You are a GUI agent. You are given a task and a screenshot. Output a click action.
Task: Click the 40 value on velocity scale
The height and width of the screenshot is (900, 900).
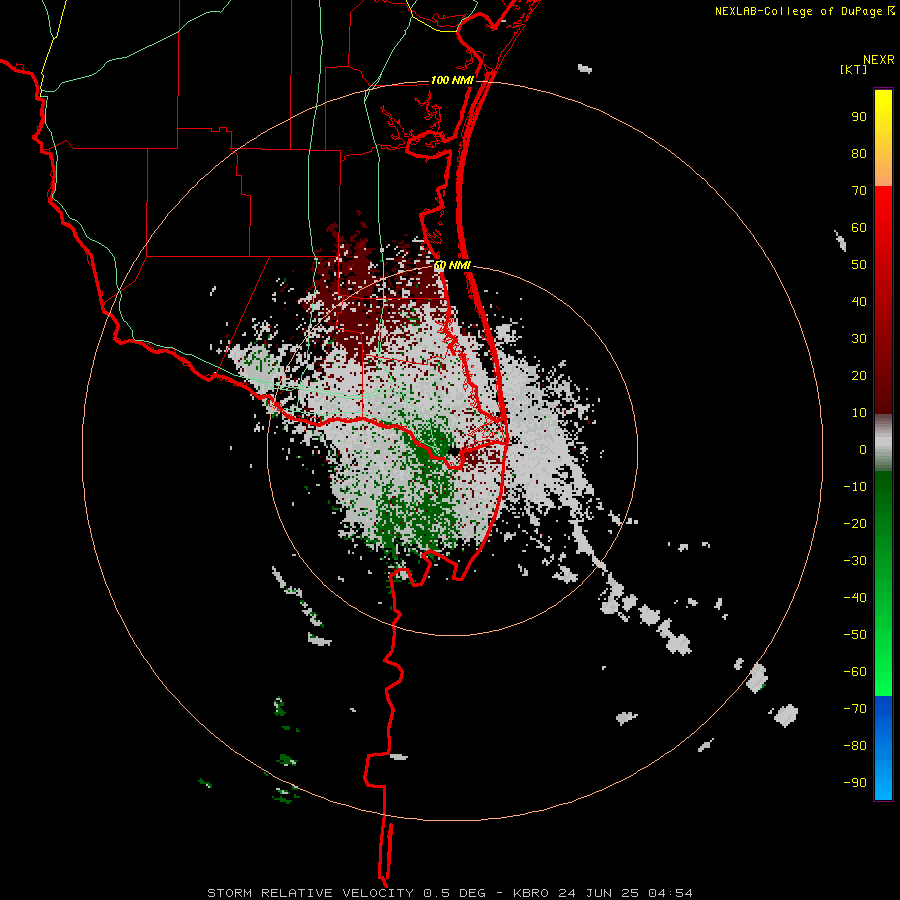859,301
